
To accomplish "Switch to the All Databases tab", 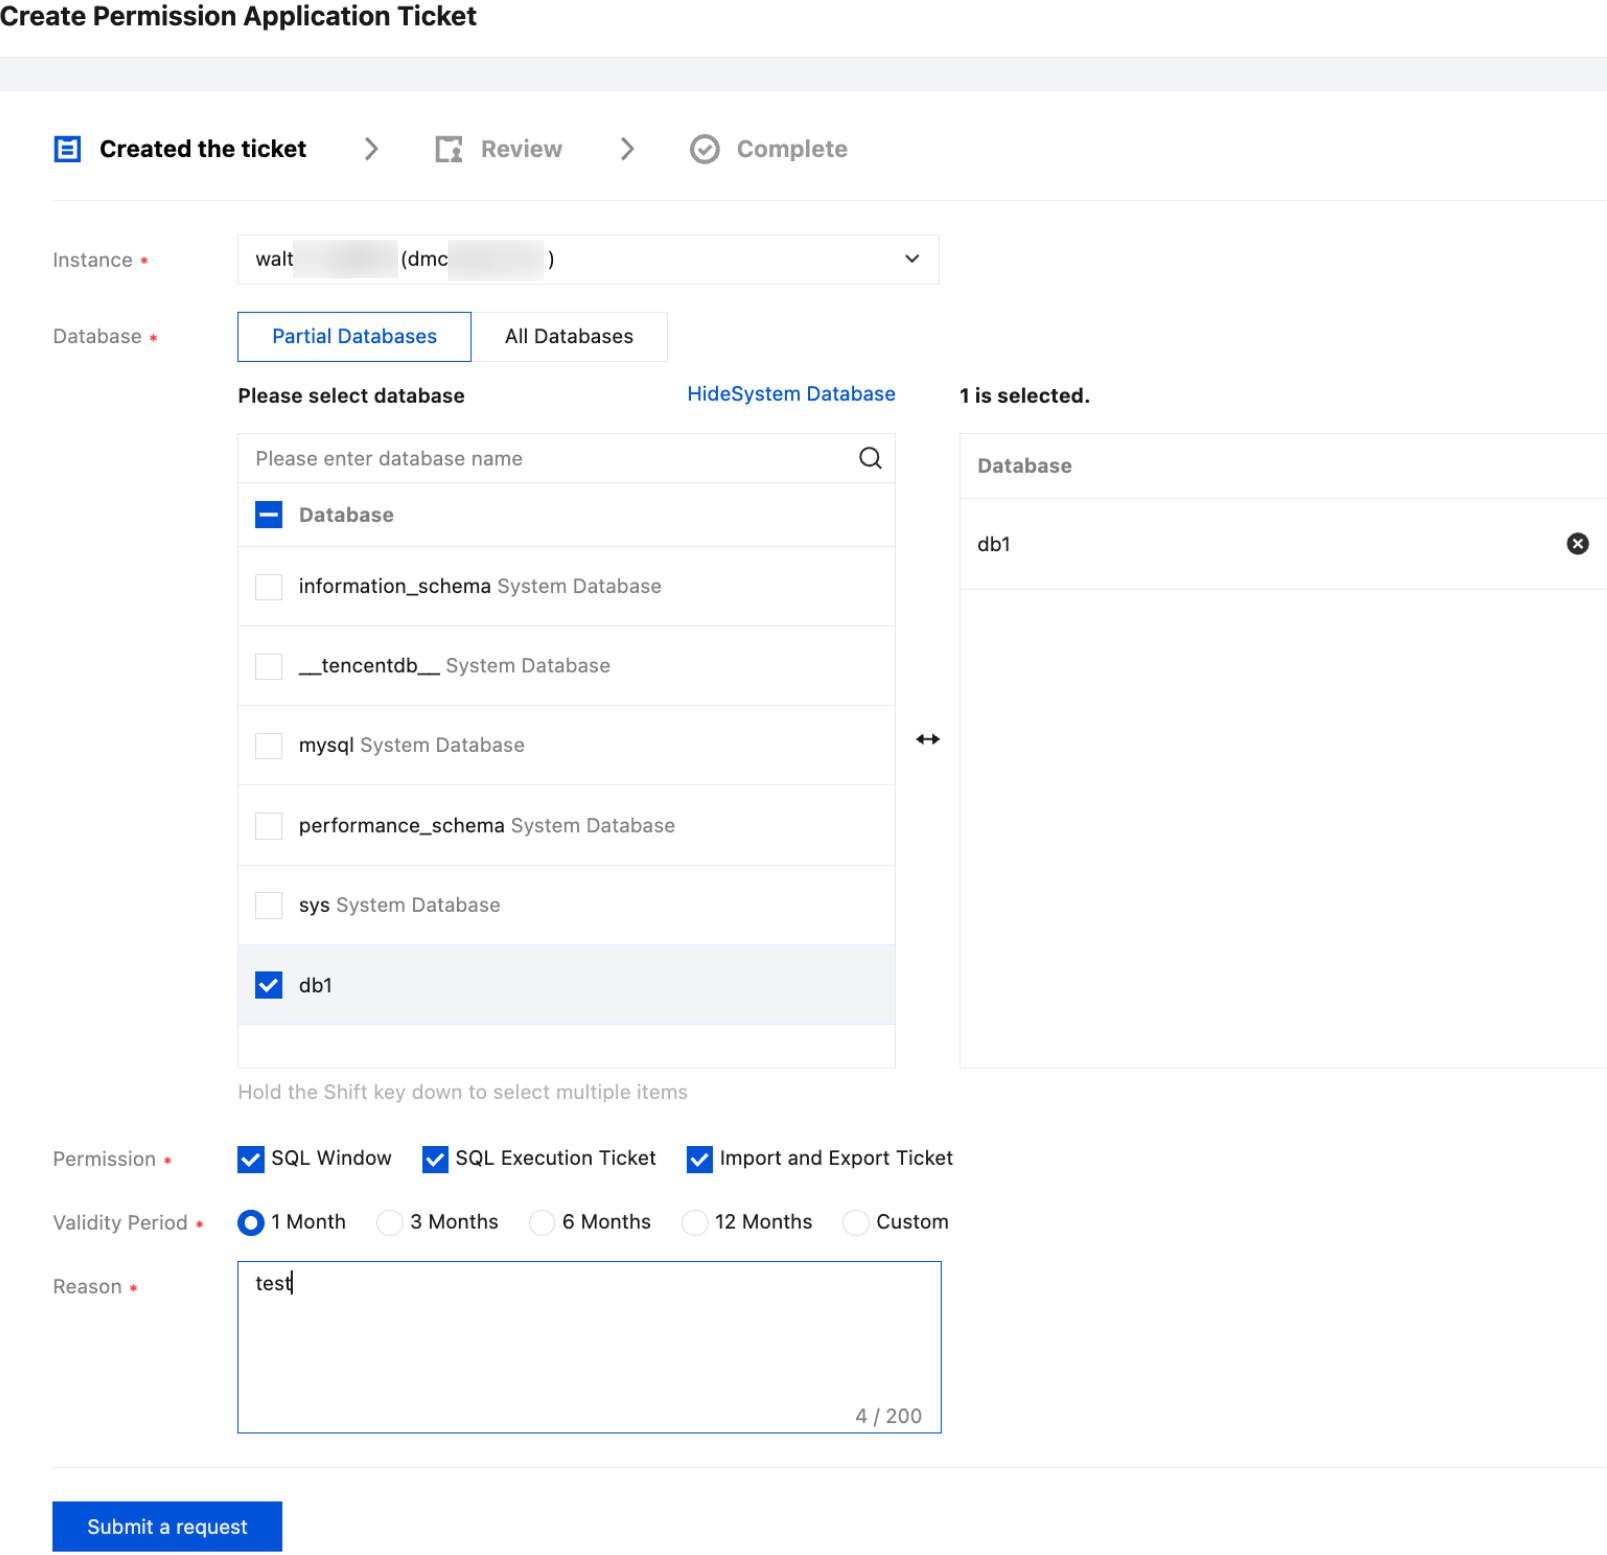I will click(568, 337).
